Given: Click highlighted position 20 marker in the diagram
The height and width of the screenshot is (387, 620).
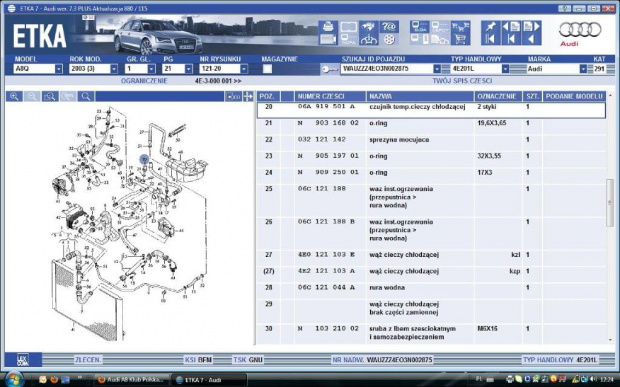Looking at the screenshot, I should (x=144, y=159).
